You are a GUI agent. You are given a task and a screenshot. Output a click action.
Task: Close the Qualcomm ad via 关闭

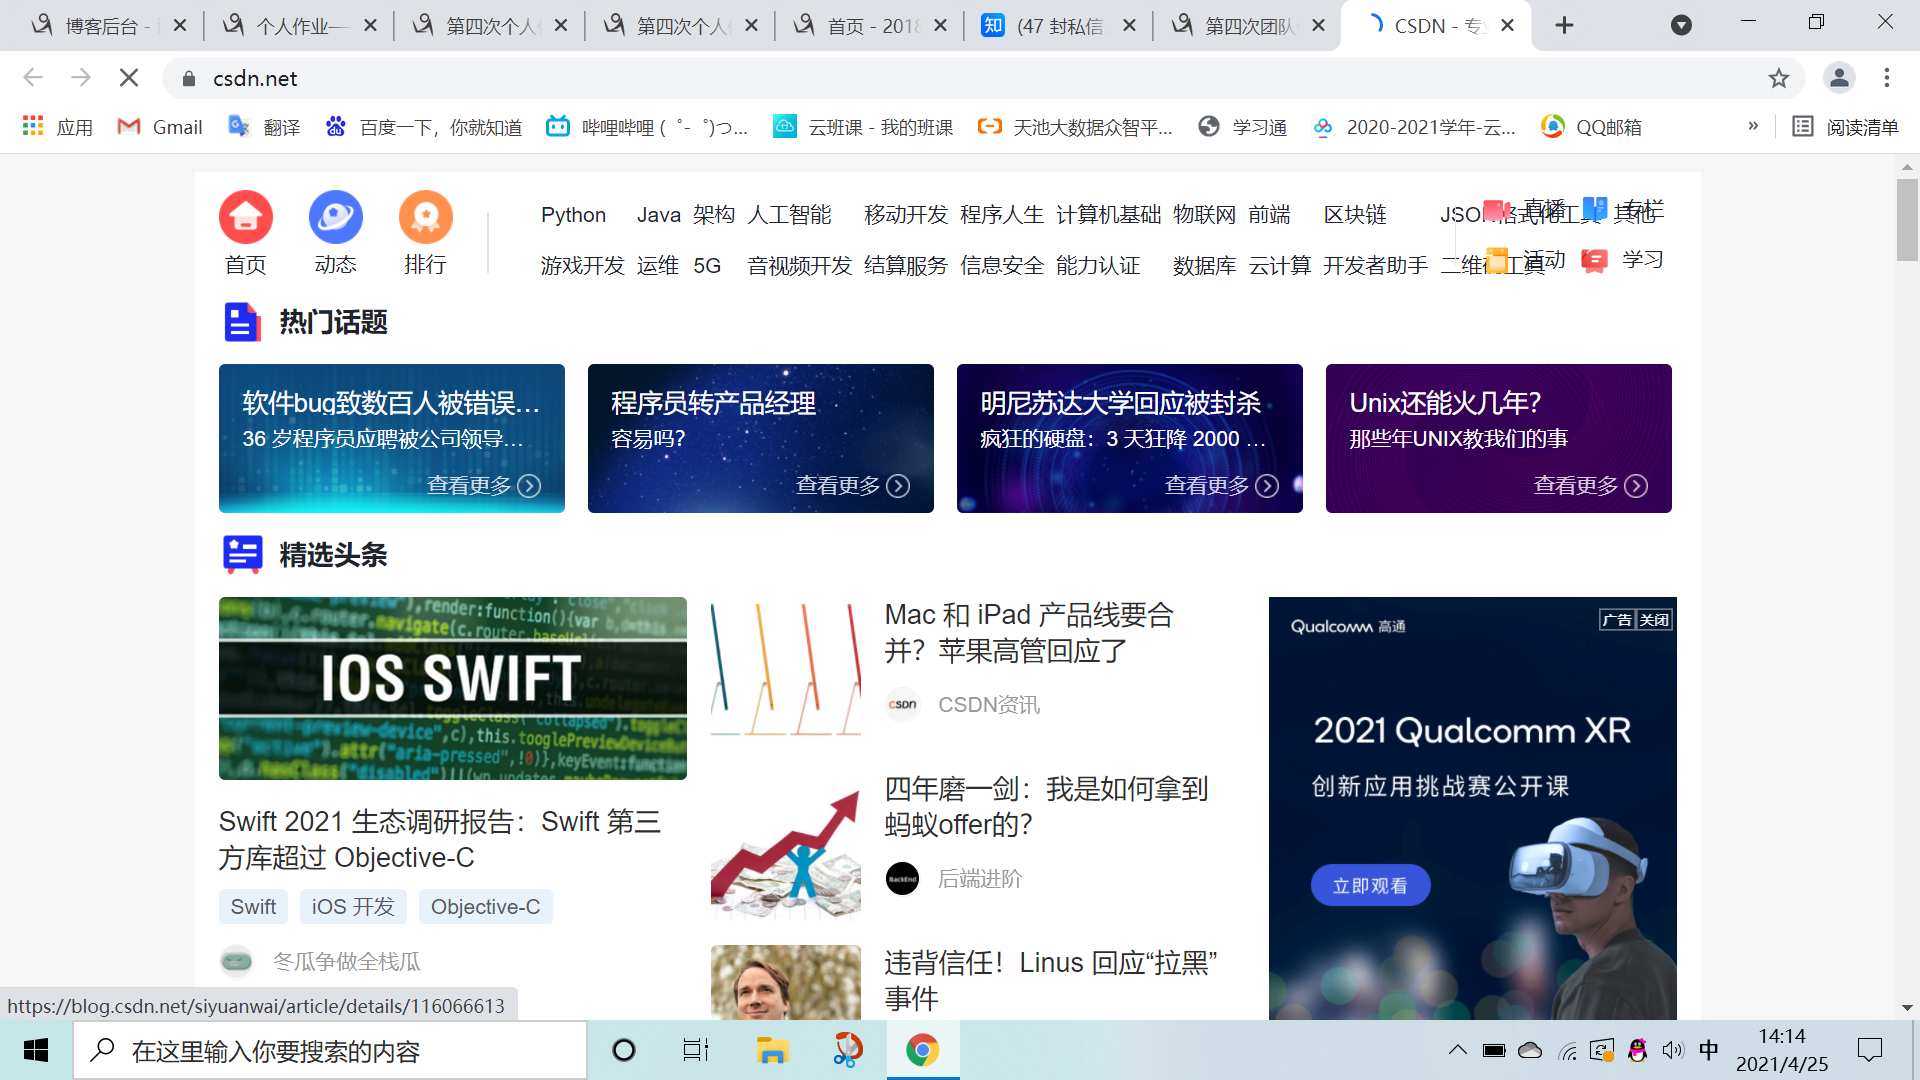click(1654, 620)
